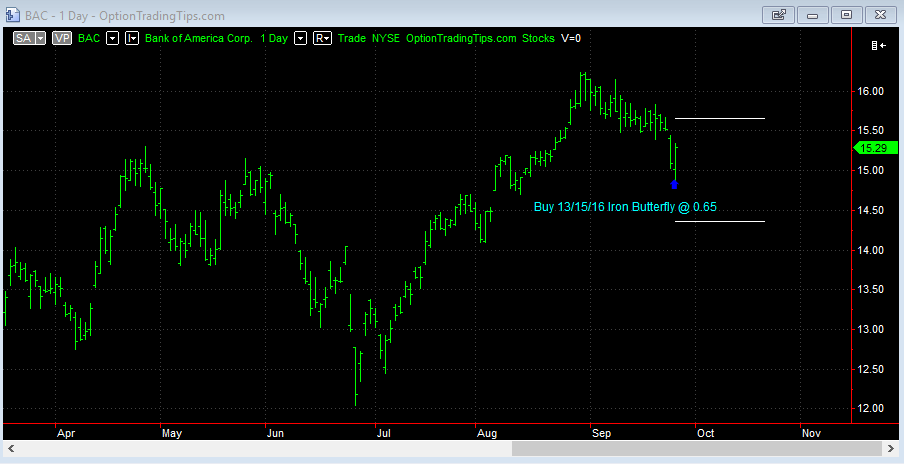Screen dimensions: 904x464
Task: Maximize the chart window
Action: [846, 15]
